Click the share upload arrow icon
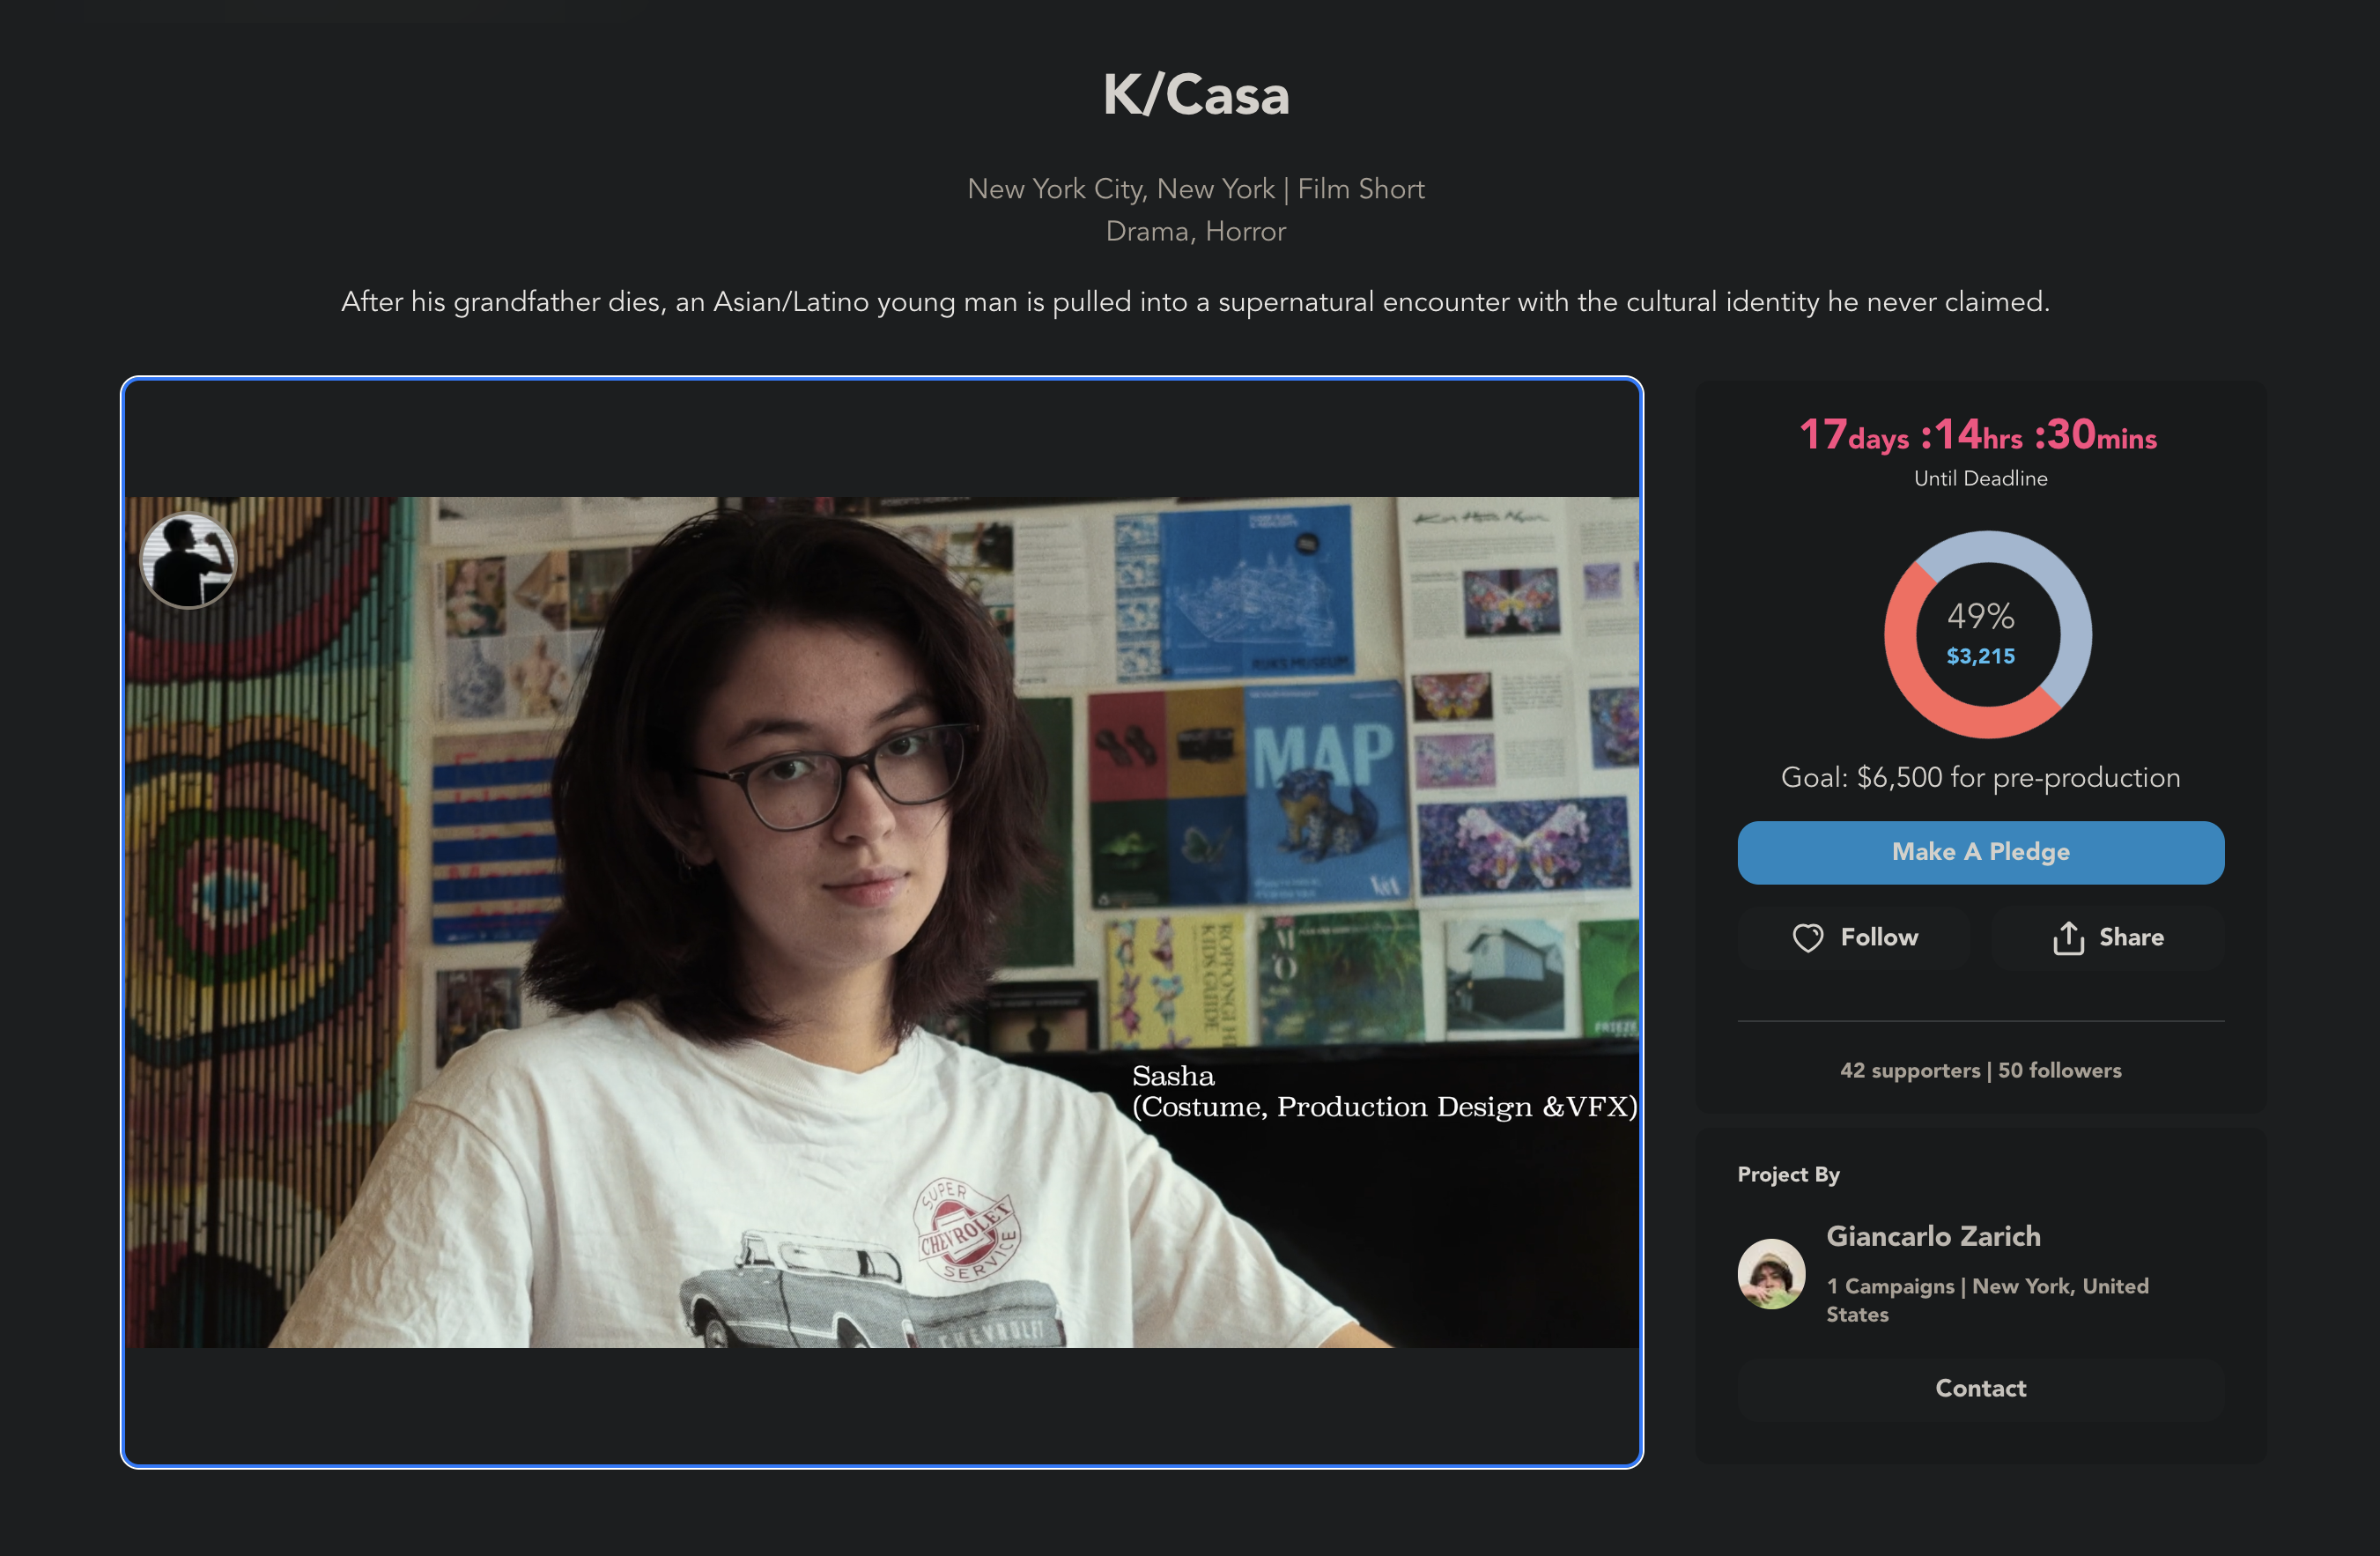This screenshot has height=1556, width=2380. point(2068,937)
